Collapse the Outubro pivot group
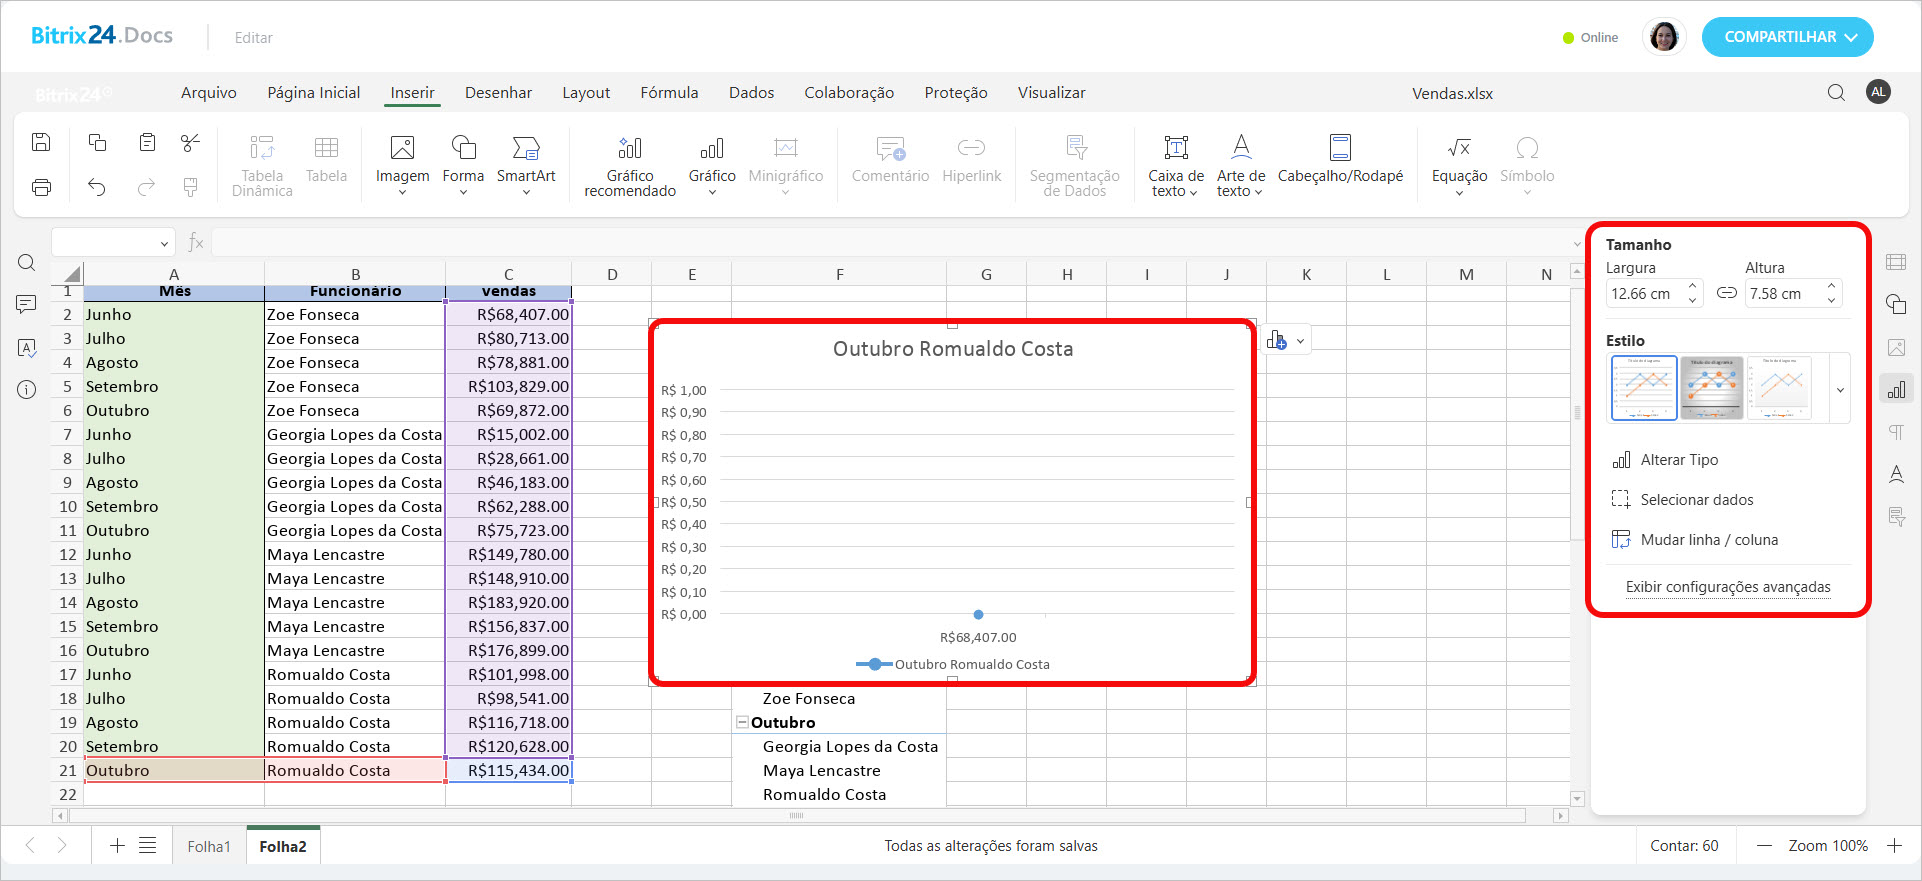This screenshot has height=881, width=1922. [x=742, y=722]
